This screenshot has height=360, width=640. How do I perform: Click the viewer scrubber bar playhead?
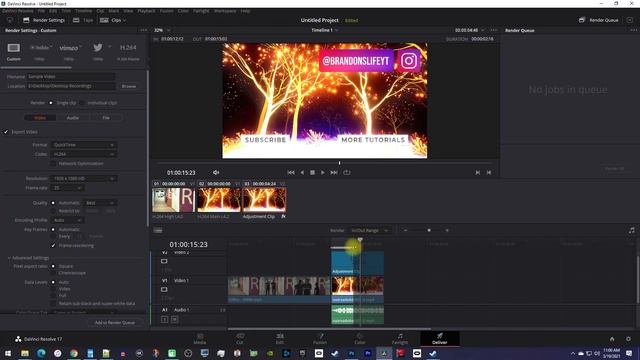point(339,163)
